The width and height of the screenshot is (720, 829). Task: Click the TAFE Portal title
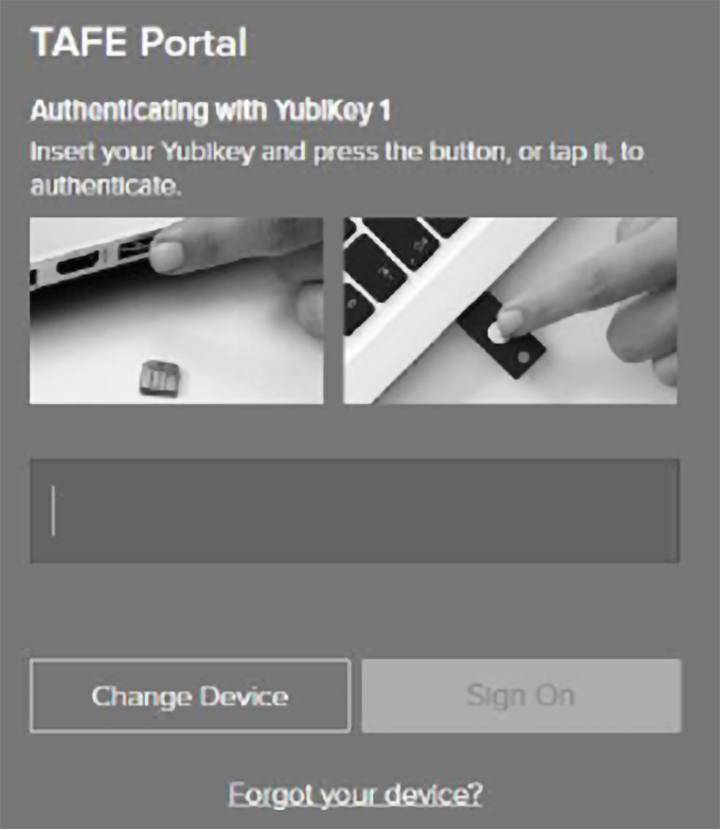pyautogui.click(x=139, y=42)
